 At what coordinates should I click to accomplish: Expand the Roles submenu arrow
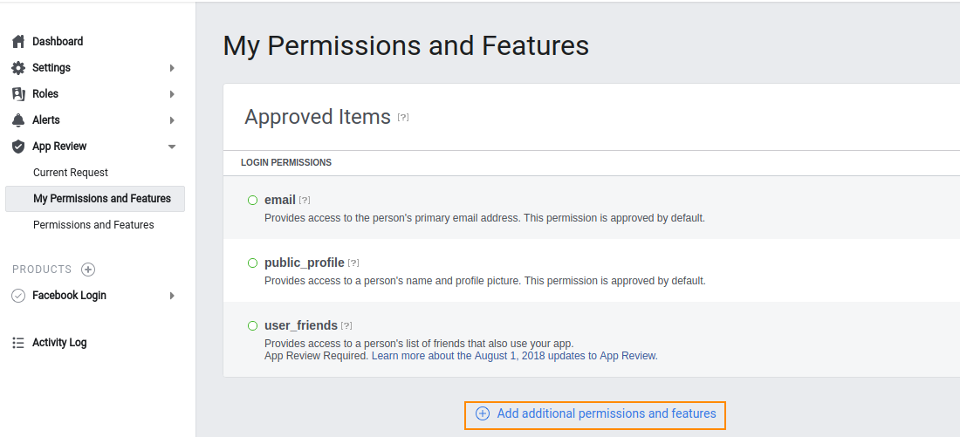172,94
